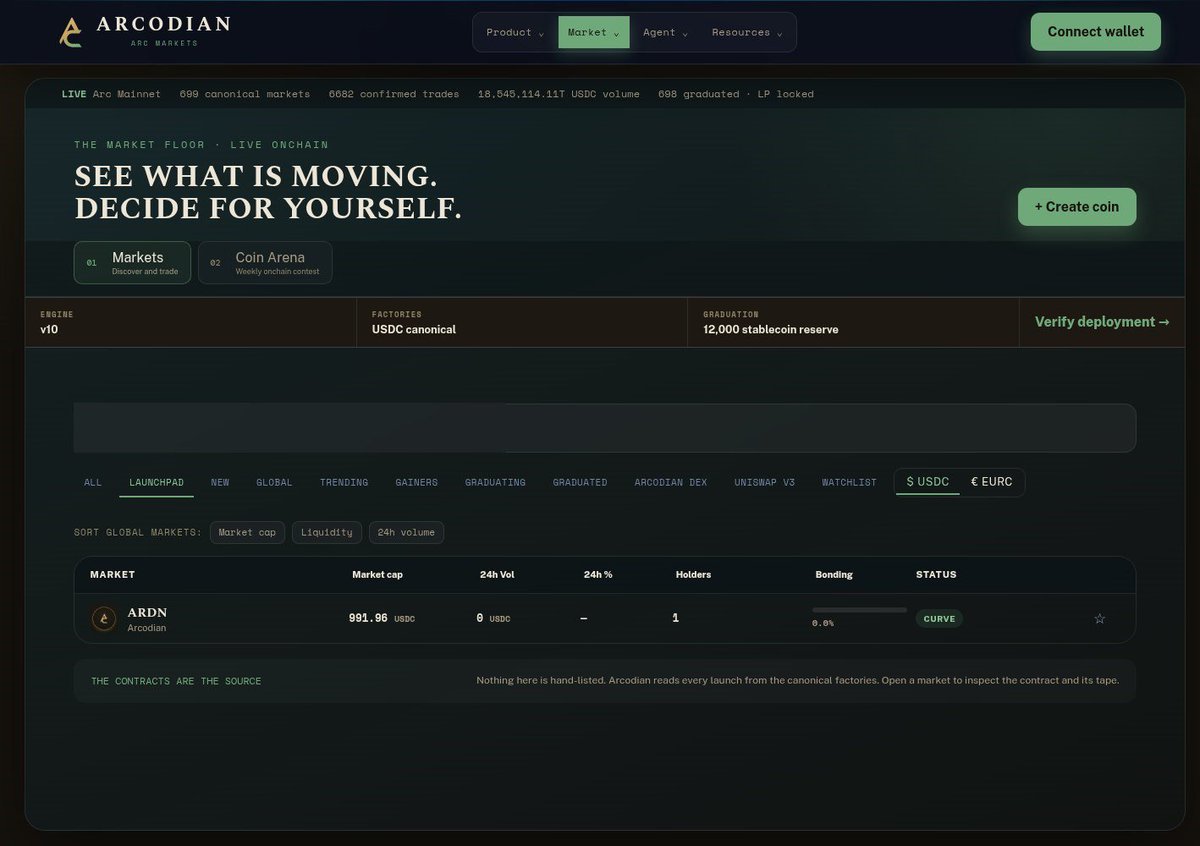This screenshot has width=1200, height=846.
Task: Select the LAUNCHPAD filter tab
Action: click(156, 482)
